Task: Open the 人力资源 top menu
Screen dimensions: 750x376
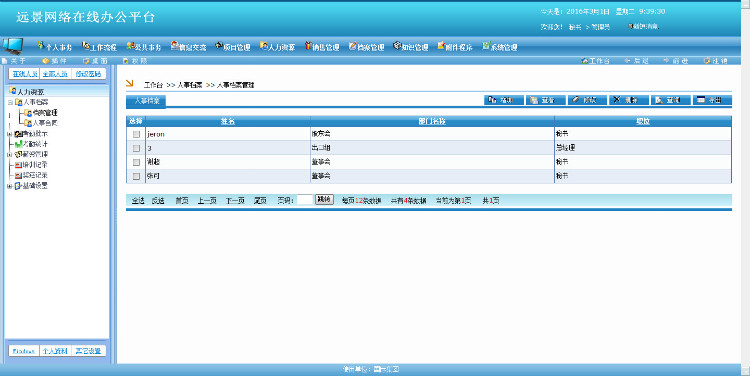Action: [277, 47]
